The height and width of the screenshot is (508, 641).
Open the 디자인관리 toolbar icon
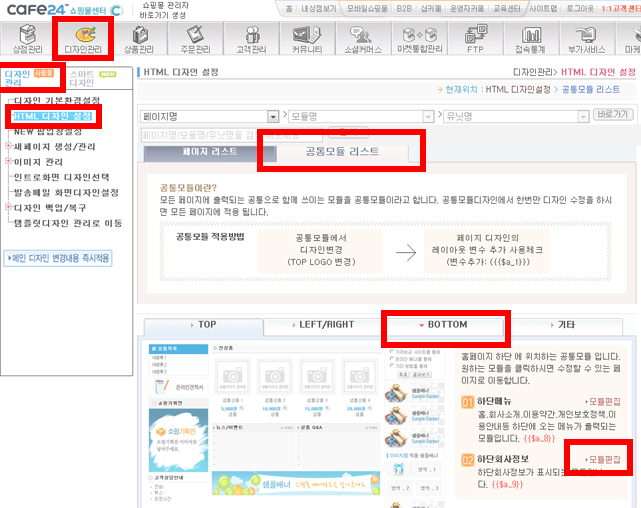coord(83,38)
